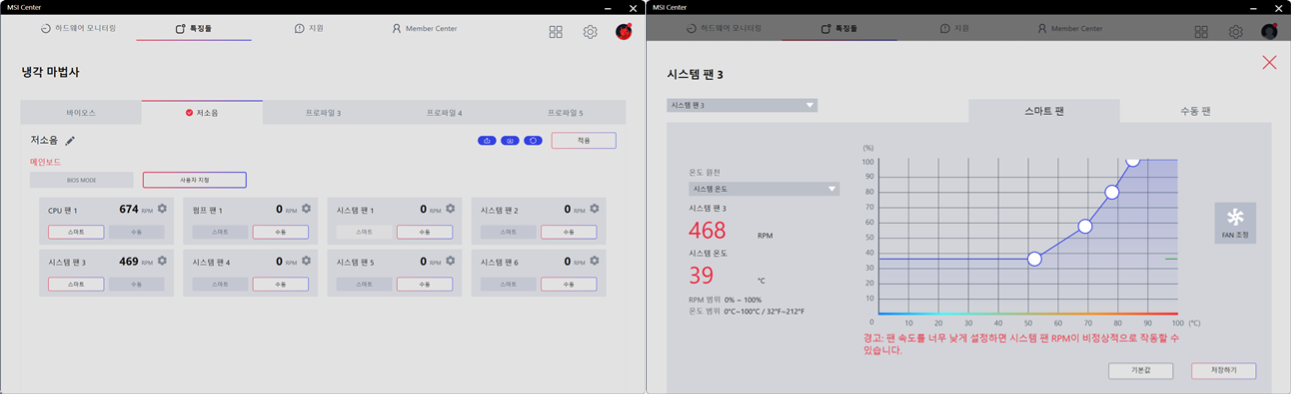The height and width of the screenshot is (394, 1291).
Task: Click the pencil icon beside 저소음 name
Action: pos(70,141)
